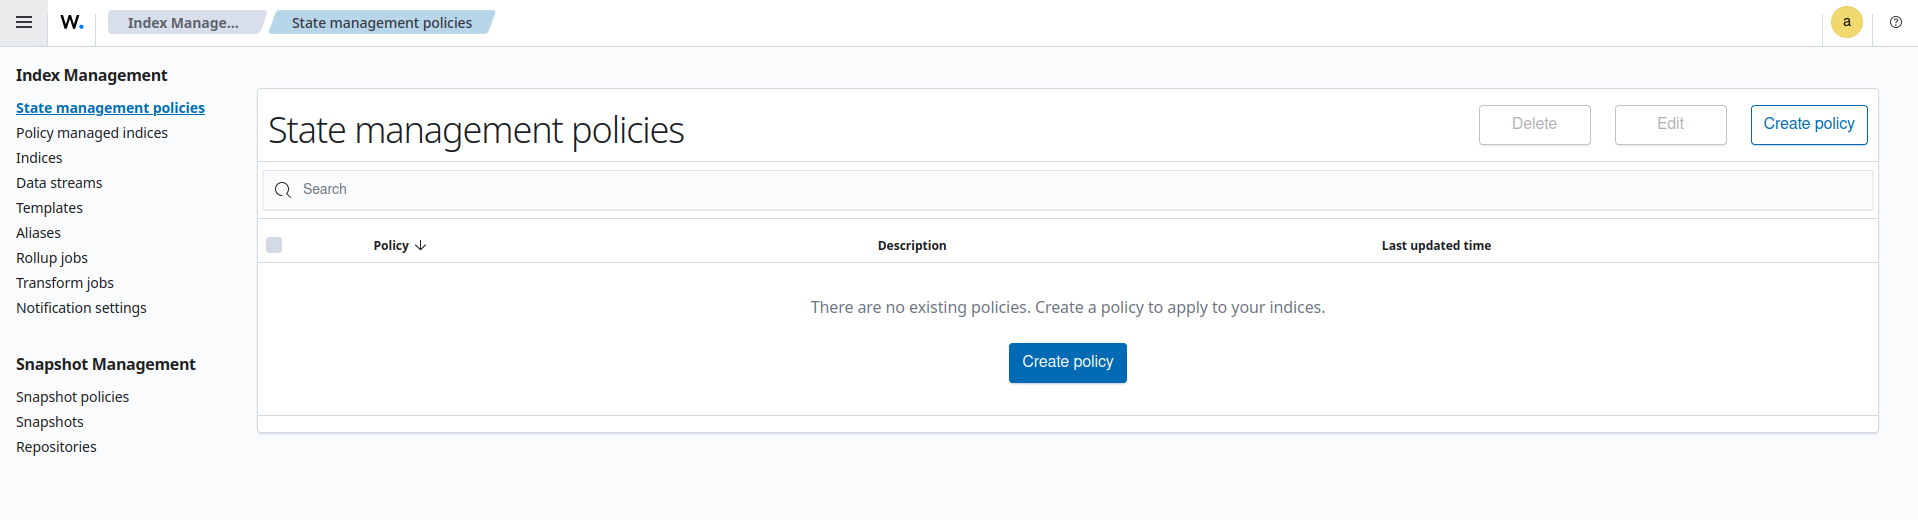1918x520 pixels.
Task: Go to Indices in sidebar
Action: 39,158
